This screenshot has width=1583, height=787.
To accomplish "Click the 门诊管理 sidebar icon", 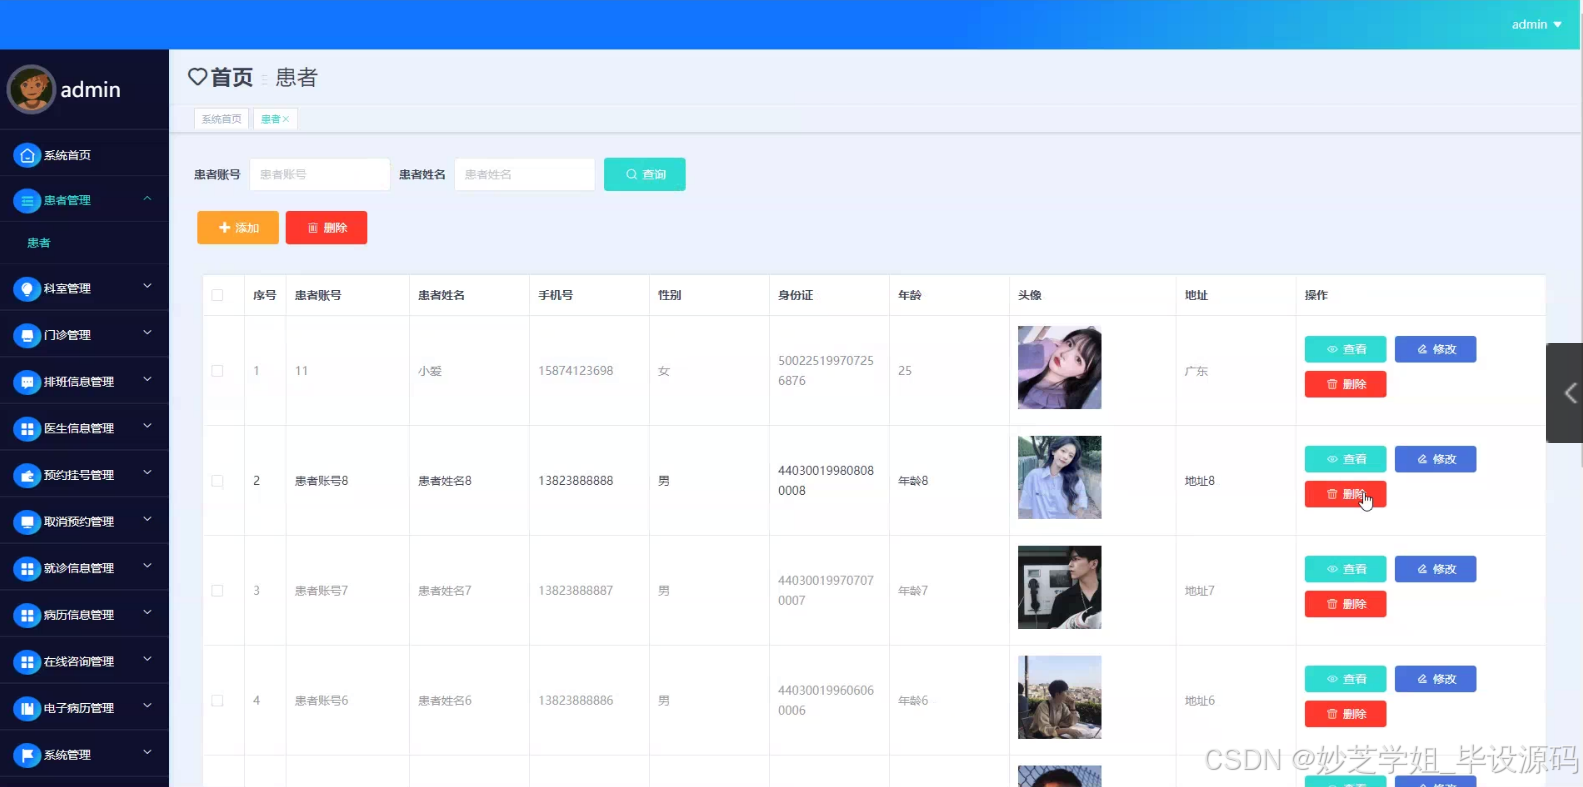I will [27, 335].
